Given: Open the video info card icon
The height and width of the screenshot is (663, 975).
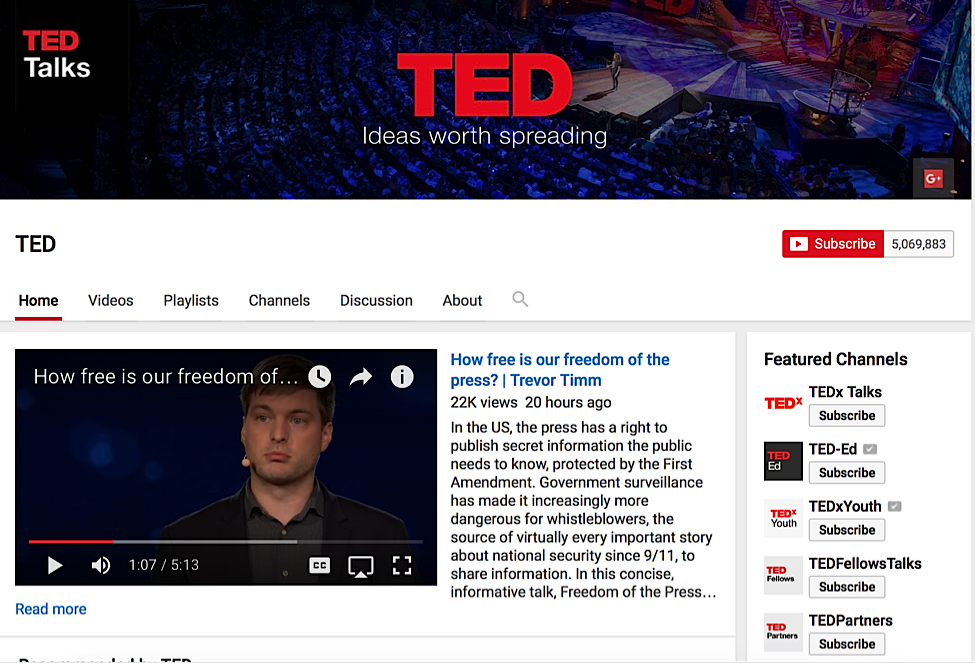Looking at the screenshot, I should 402,377.
